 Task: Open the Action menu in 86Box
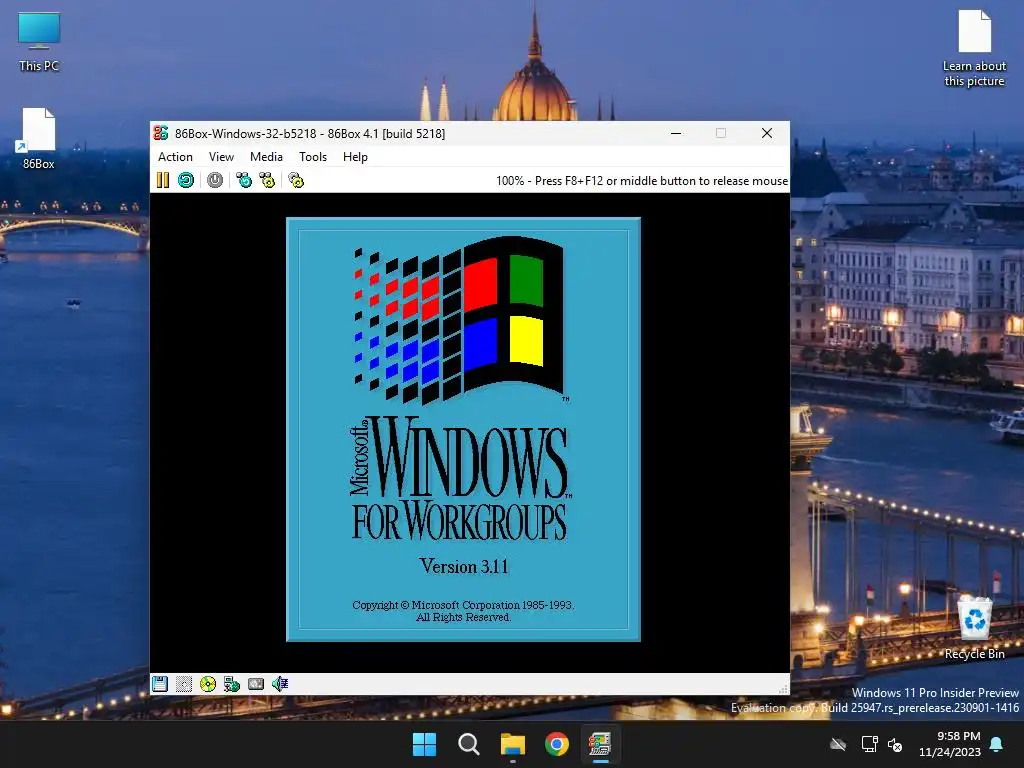click(175, 157)
